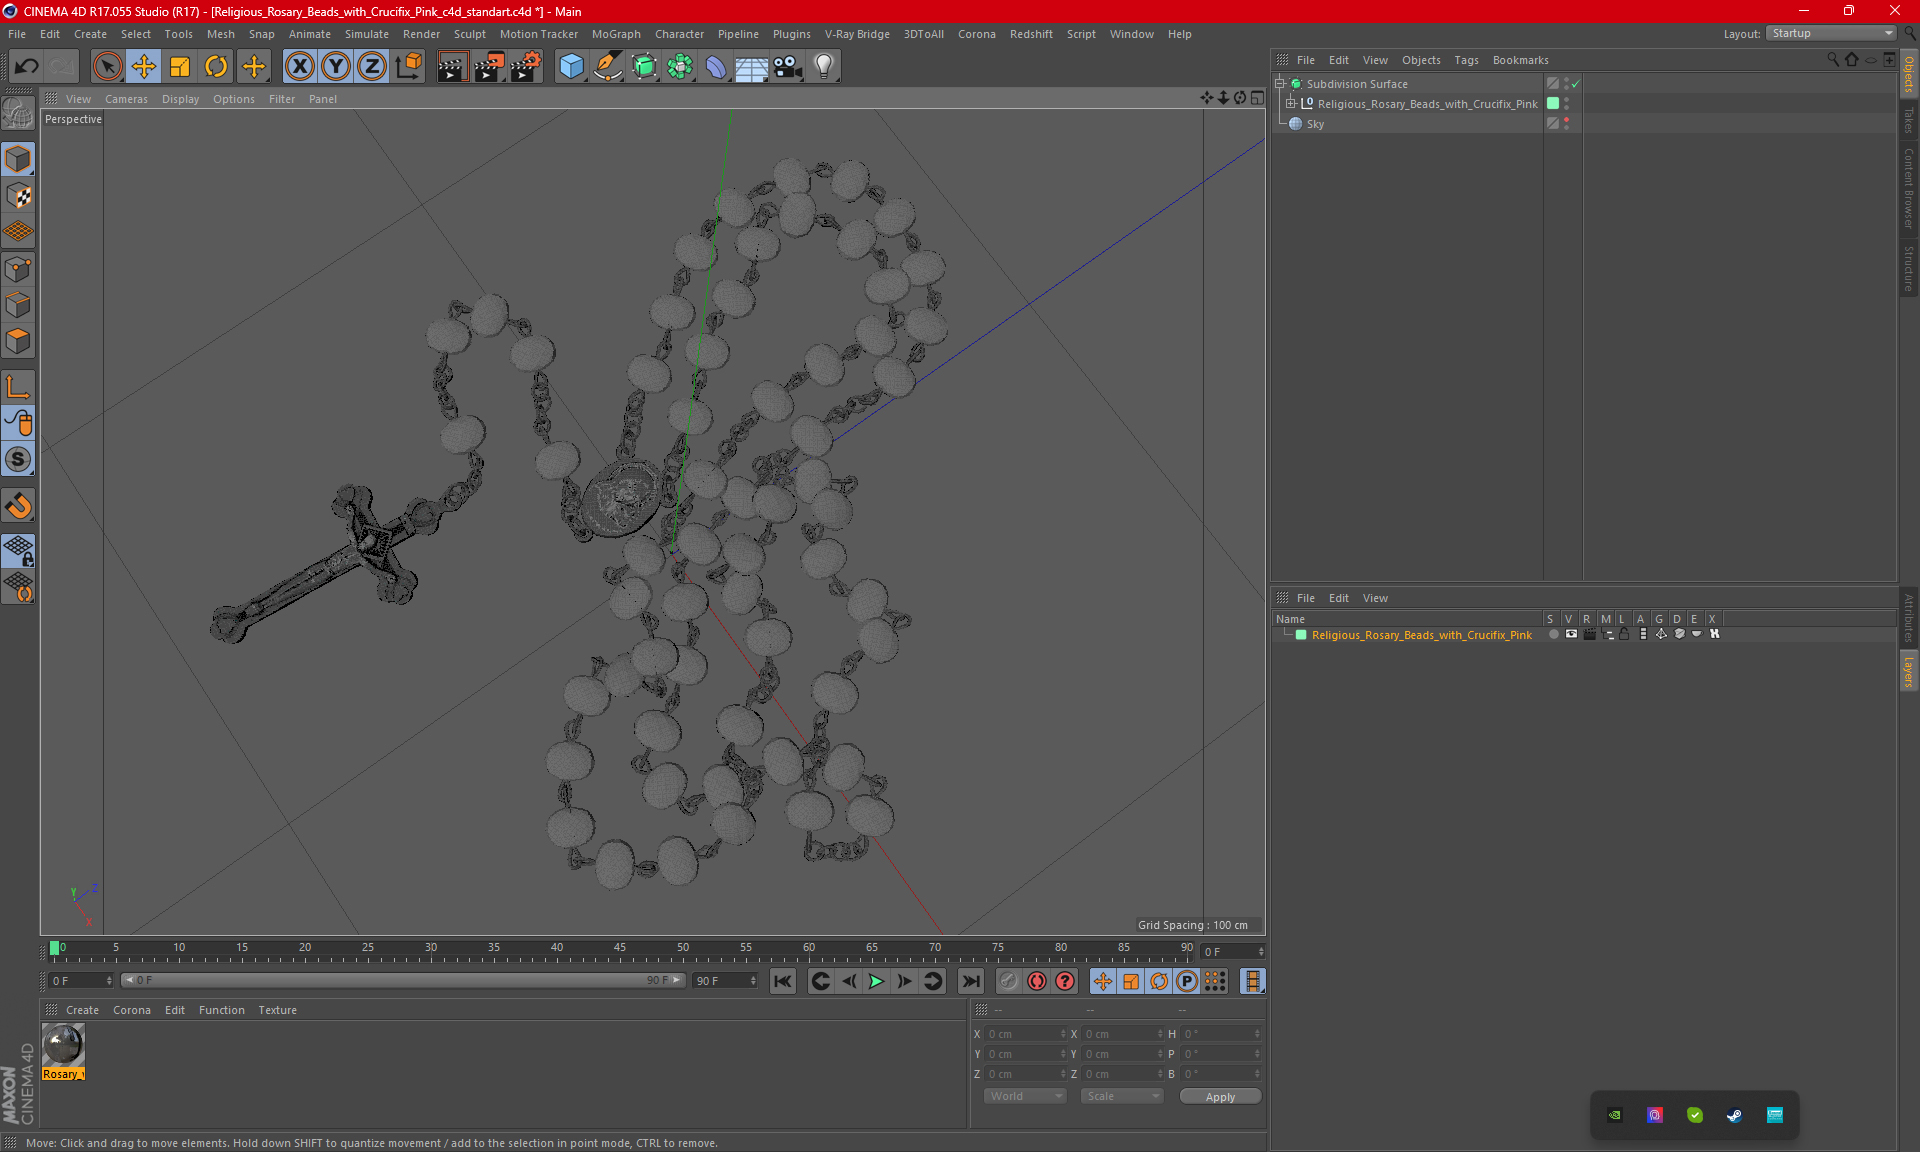Viewport: 1920px width, 1152px height.
Task: Click the layer color swatch in Layers
Action: (x=1301, y=634)
